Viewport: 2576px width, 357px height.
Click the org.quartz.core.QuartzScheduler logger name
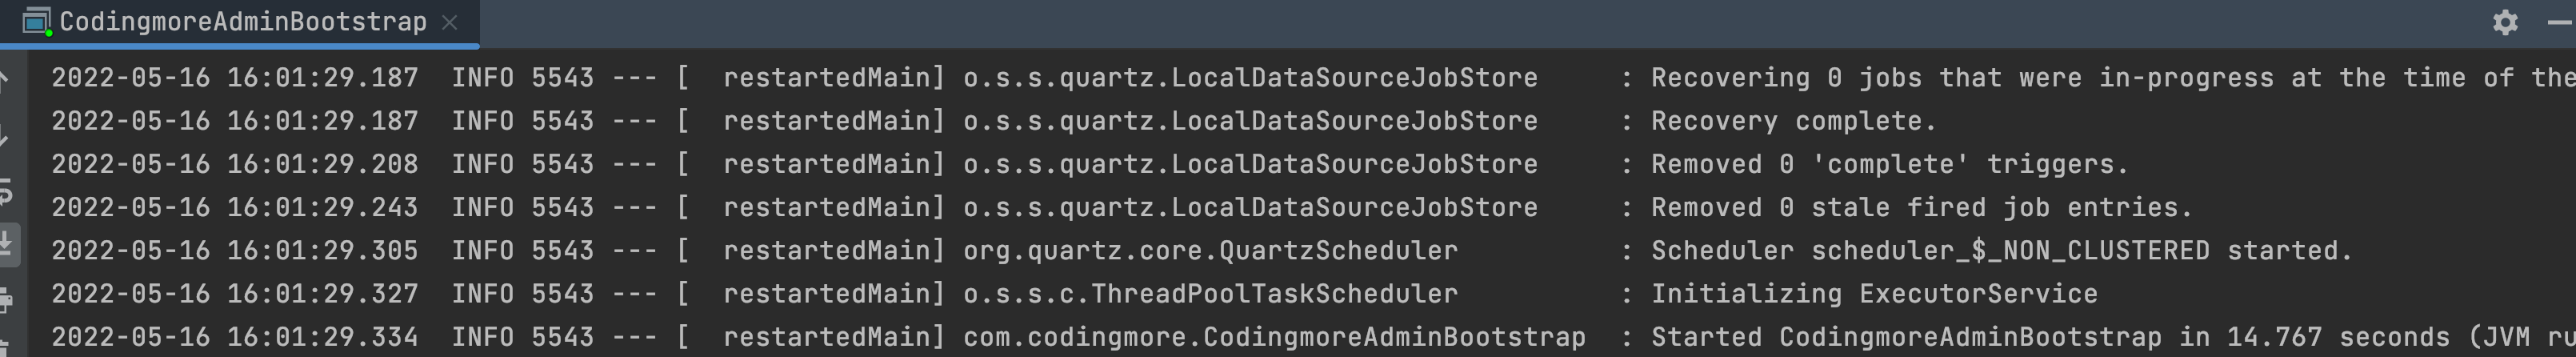click(1210, 251)
